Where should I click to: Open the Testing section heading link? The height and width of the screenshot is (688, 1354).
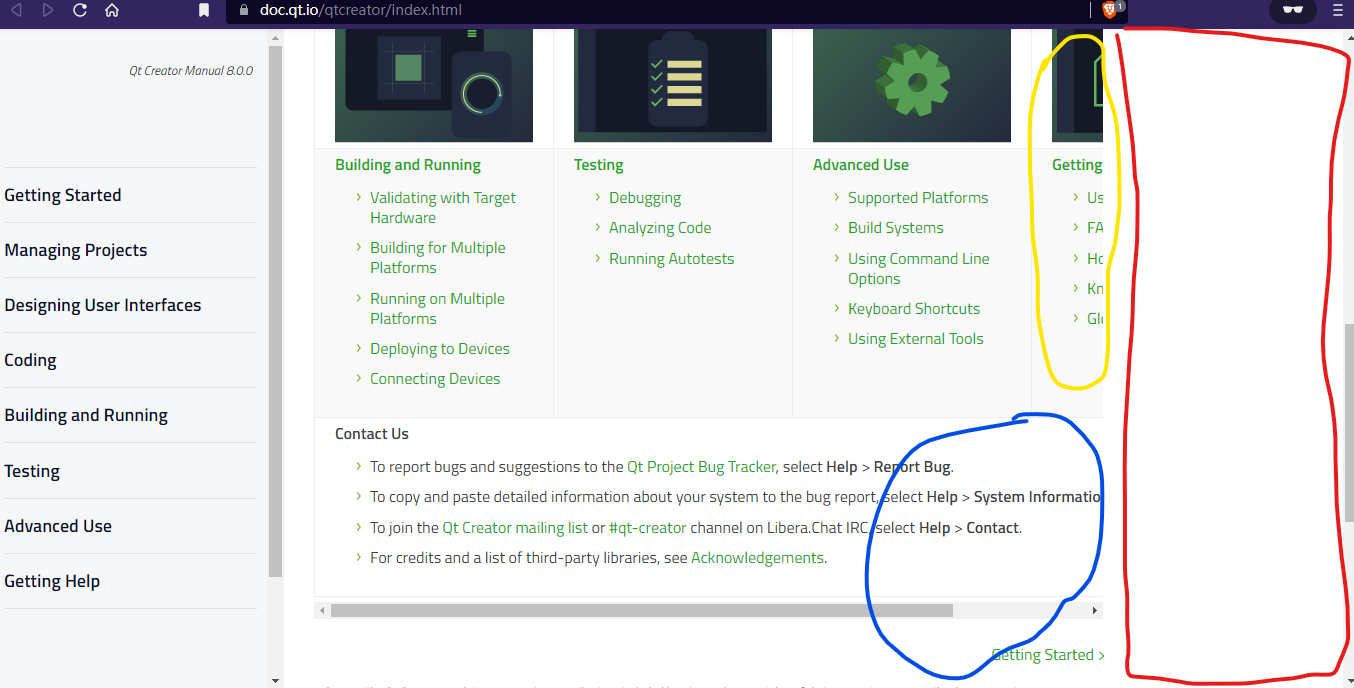[x=599, y=165]
